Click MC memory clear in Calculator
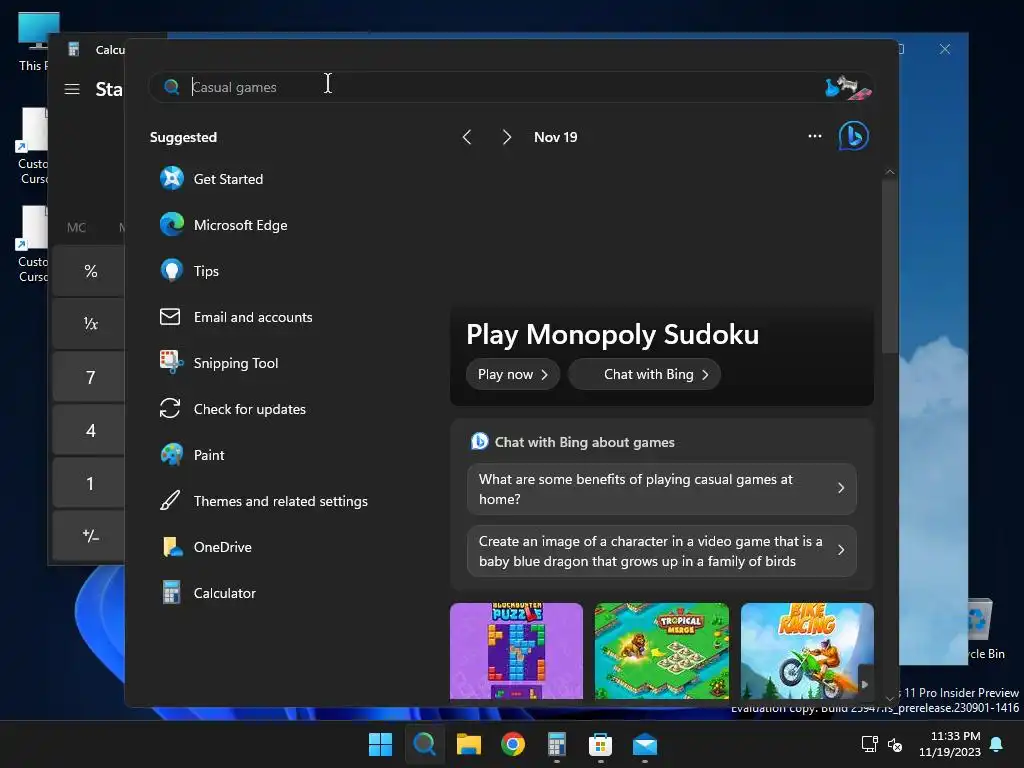 (x=76, y=227)
